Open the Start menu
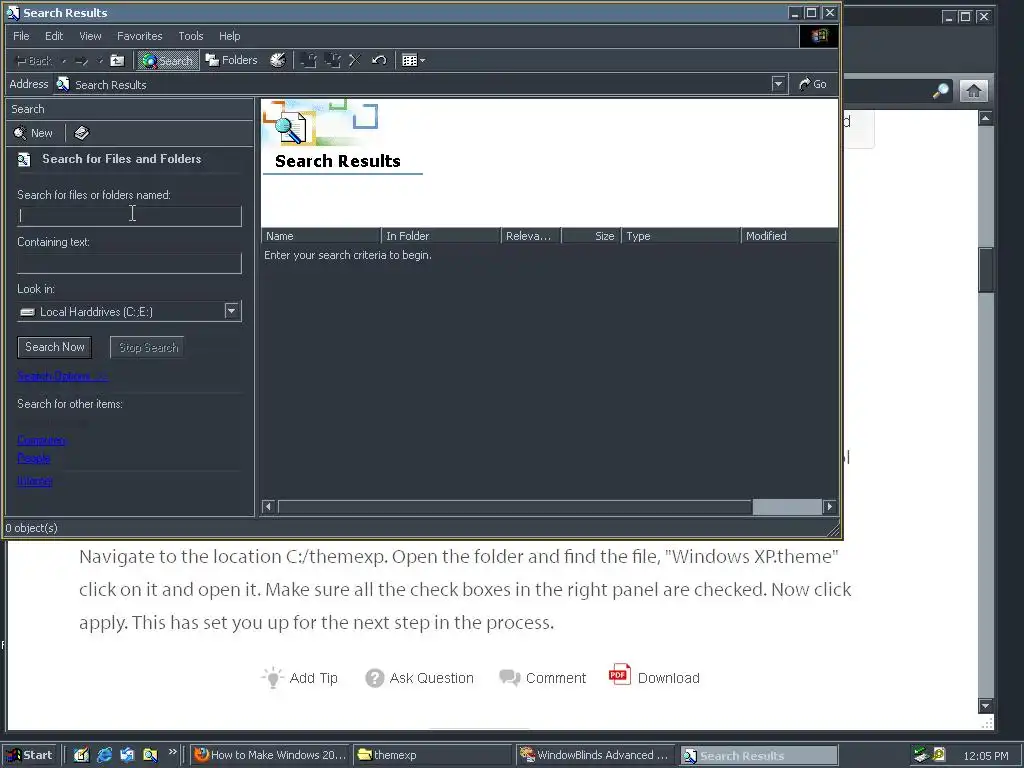The height and width of the screenshot is (768, 1024). (30, 755)
